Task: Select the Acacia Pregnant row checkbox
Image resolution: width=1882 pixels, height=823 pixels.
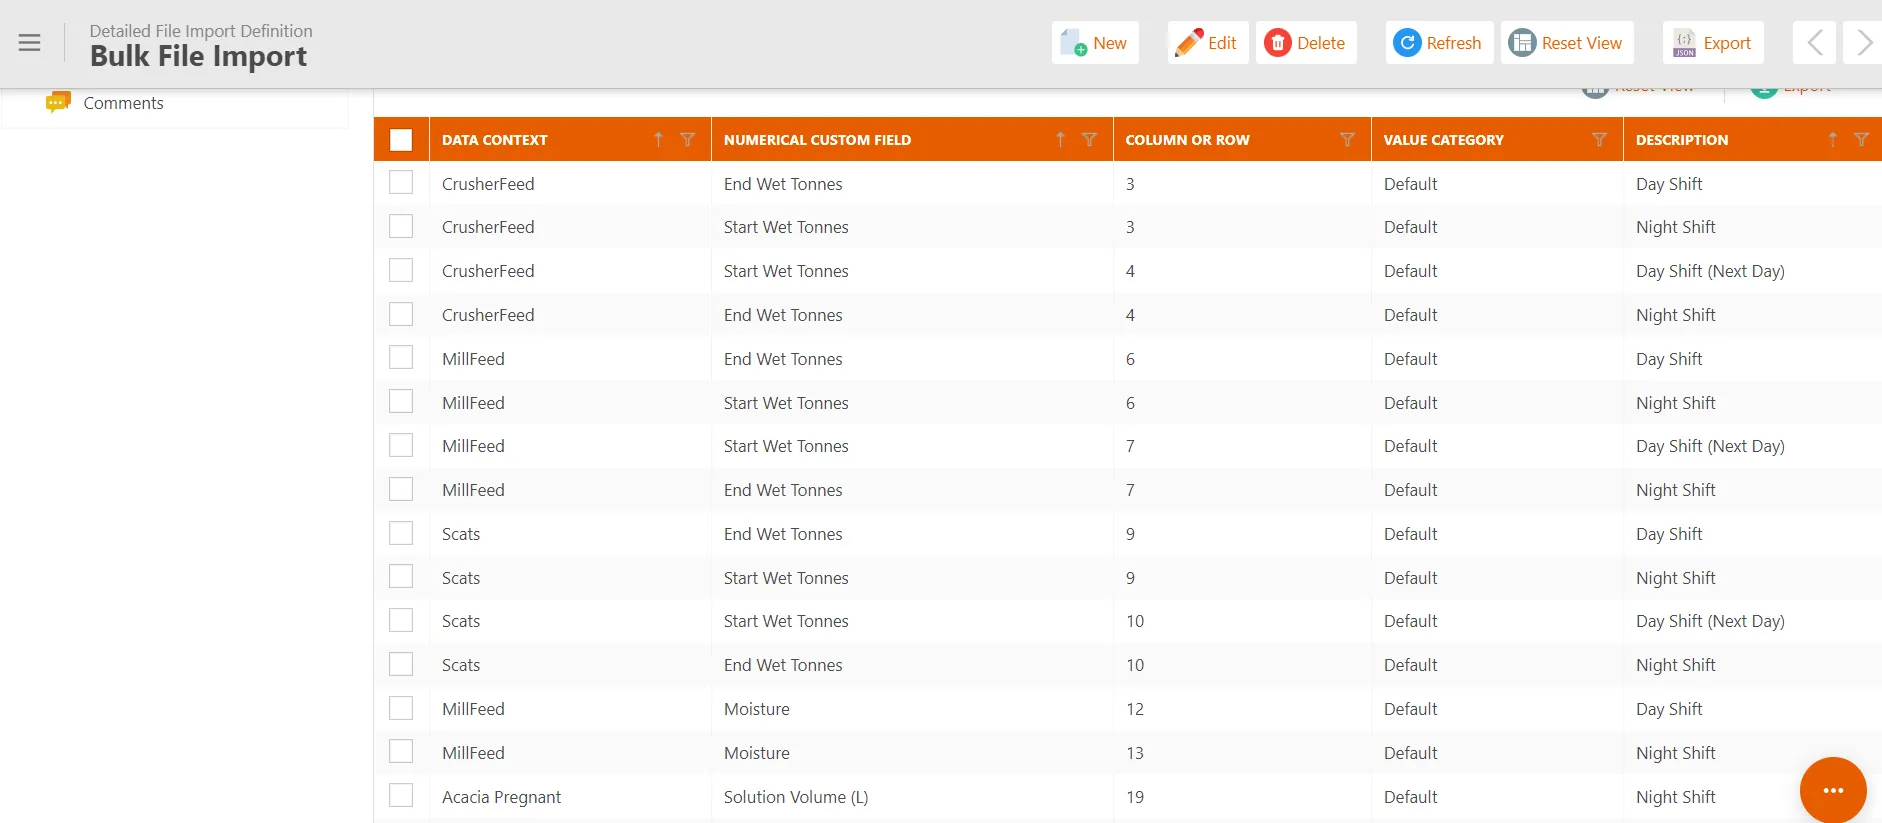Action: pos(401,796)
